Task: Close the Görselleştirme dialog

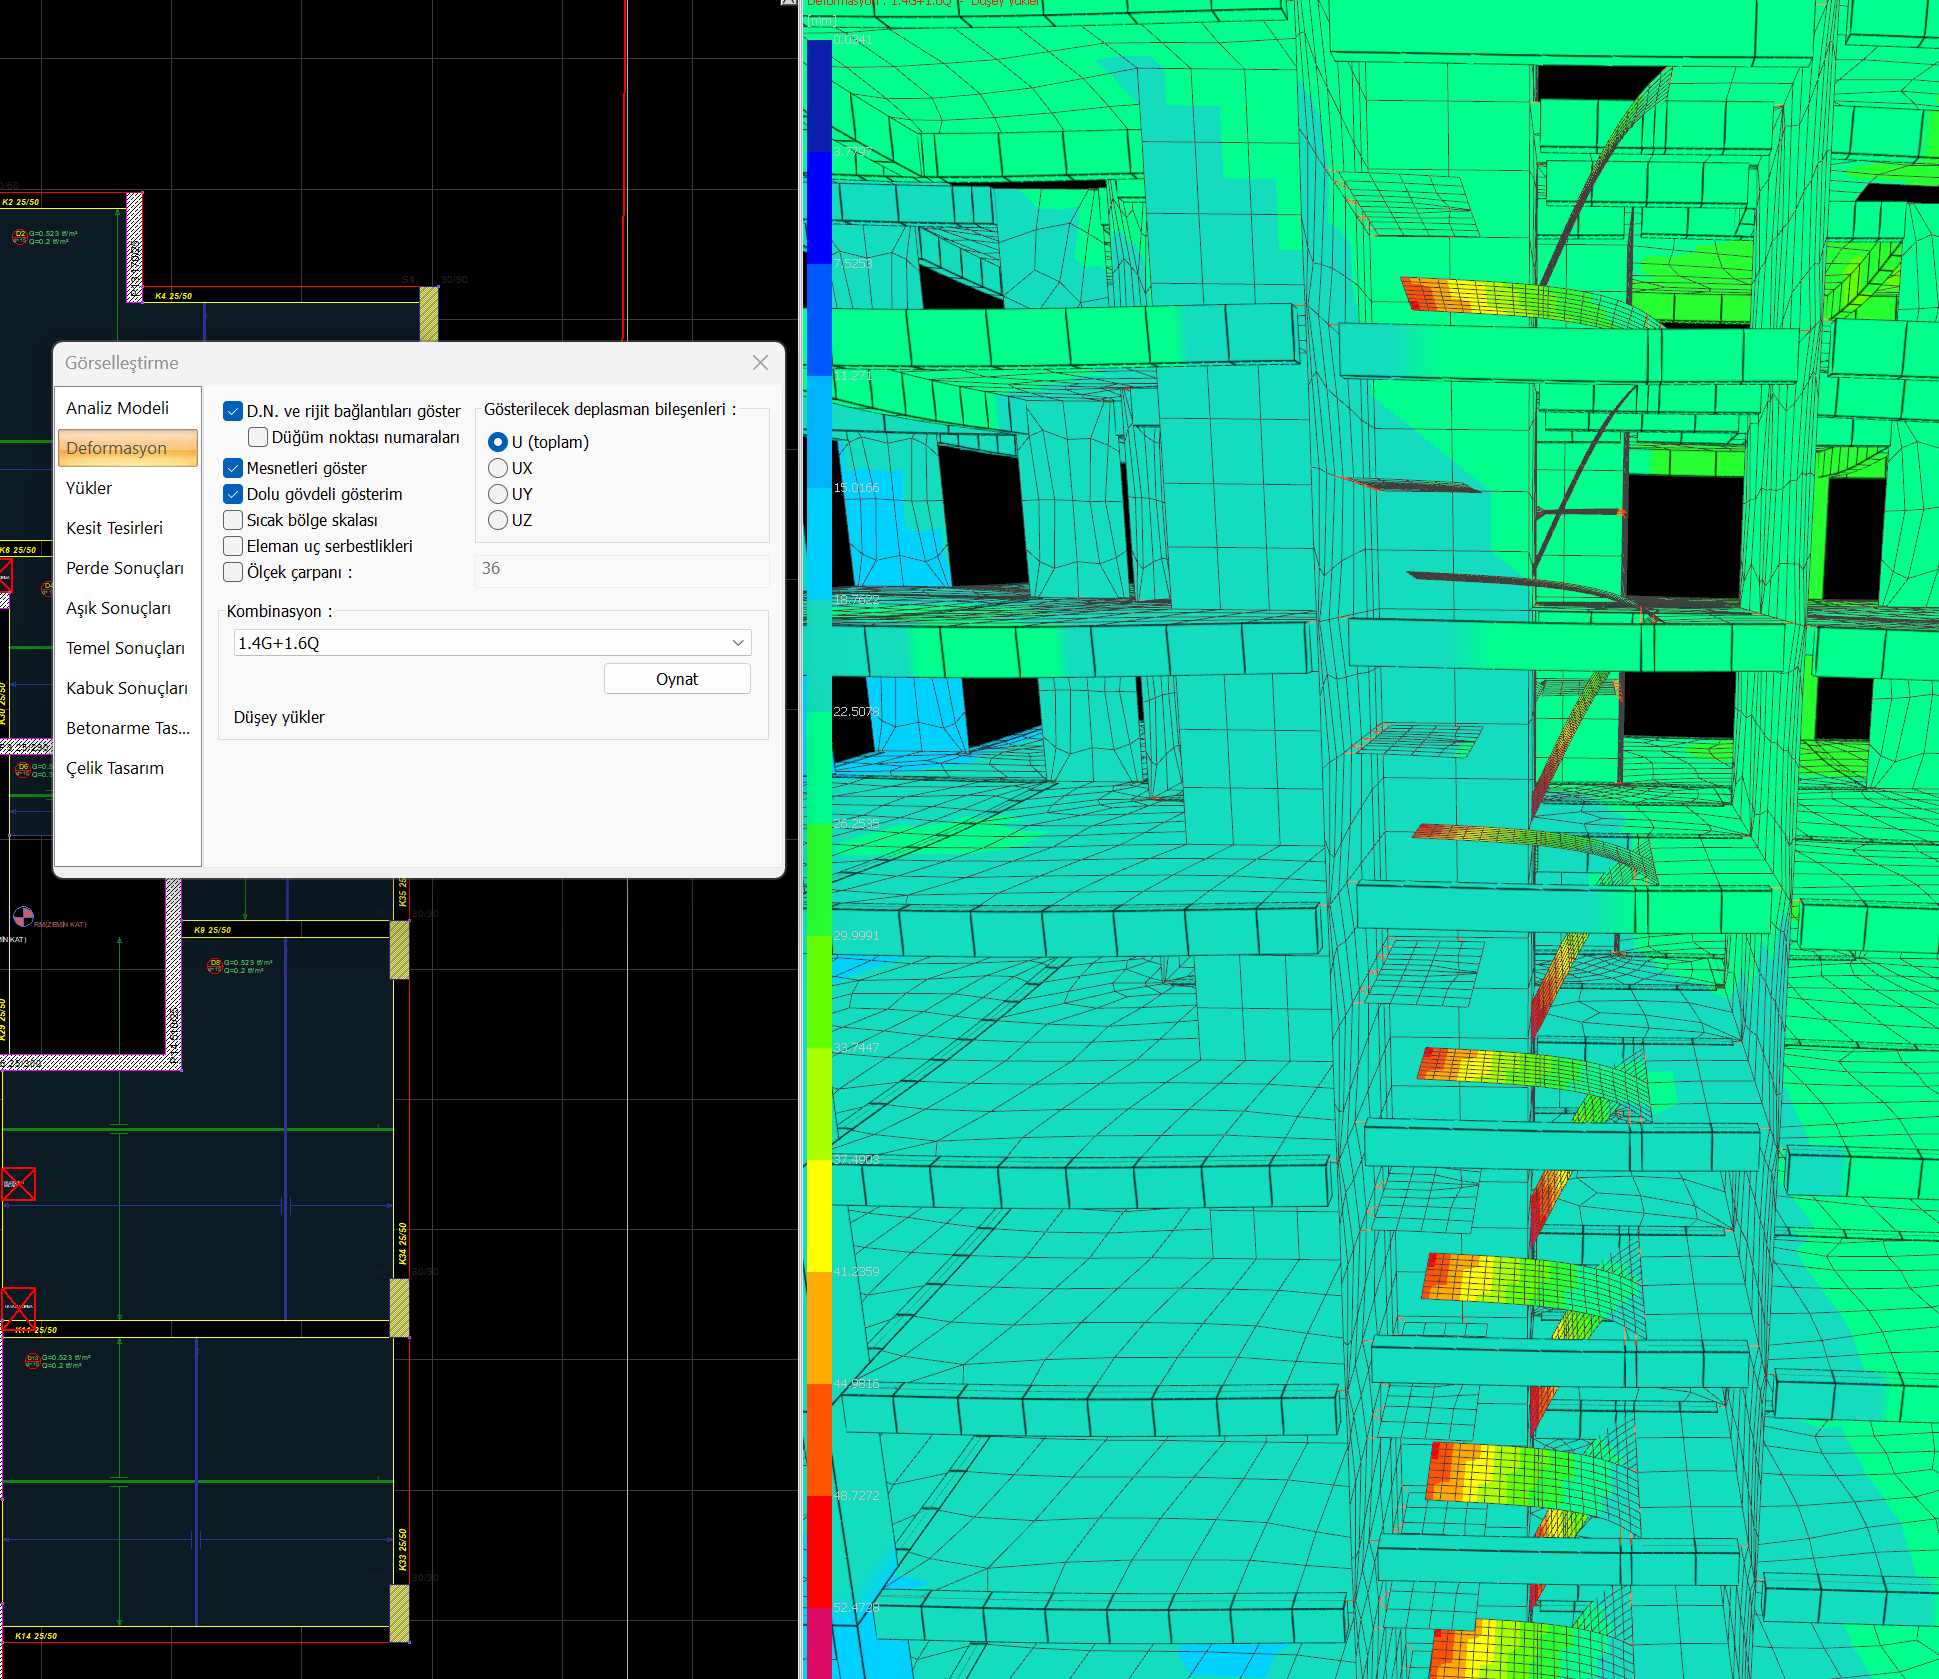Action: pyautogui.click(x=760, y=363)
